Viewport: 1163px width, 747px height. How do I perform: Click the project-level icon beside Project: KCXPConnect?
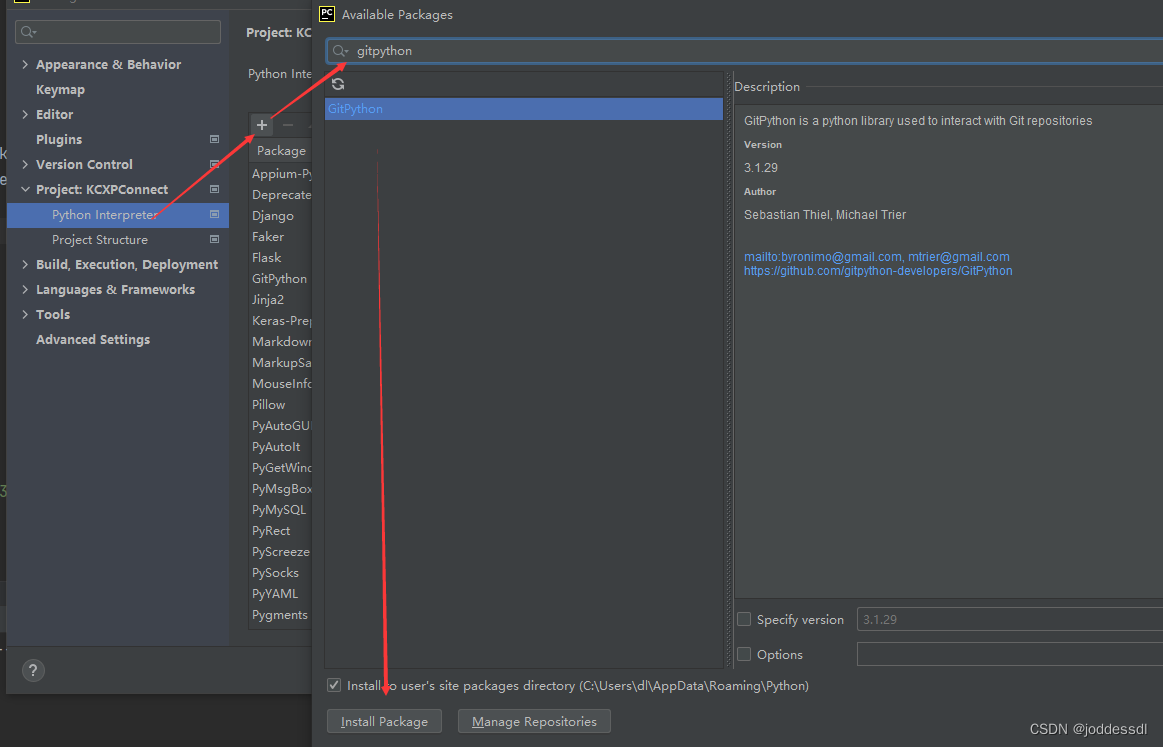(x=214, y=189)
